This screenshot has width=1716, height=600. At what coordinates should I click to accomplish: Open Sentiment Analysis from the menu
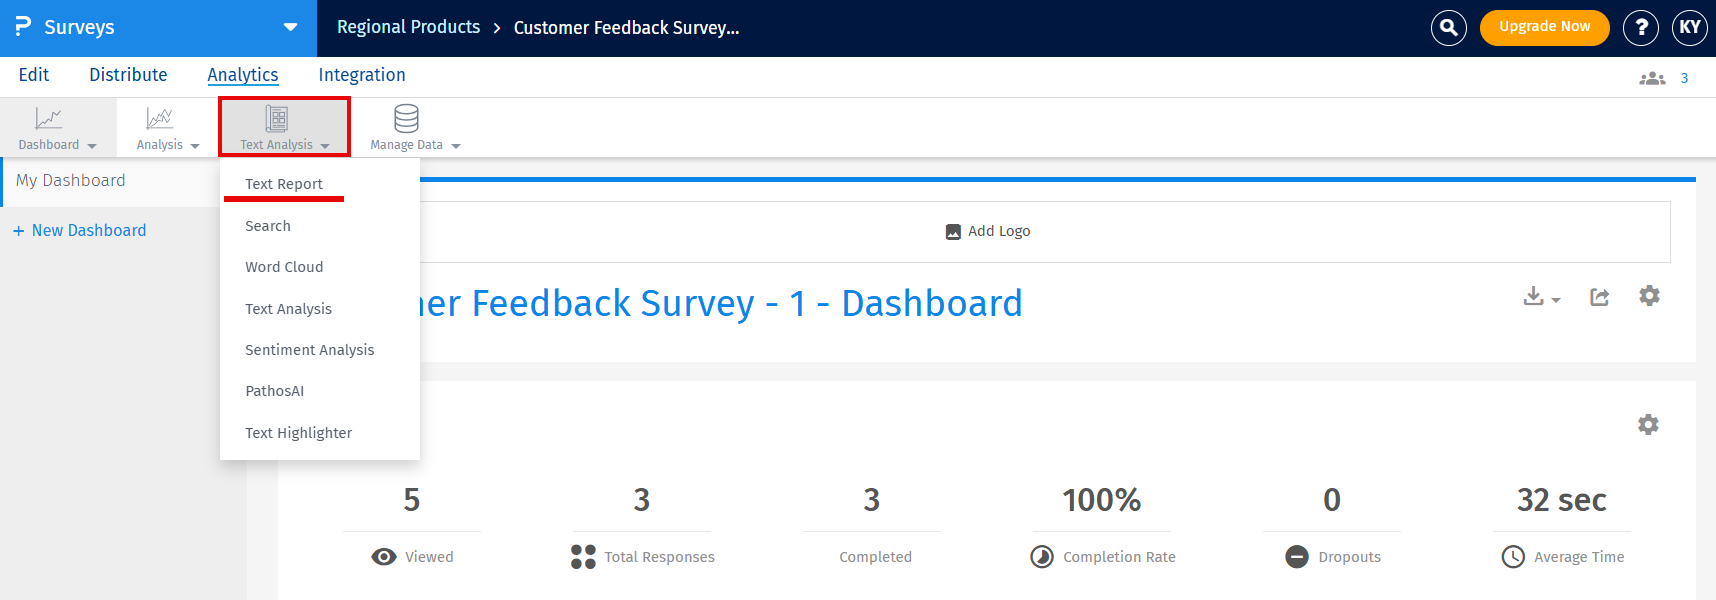309,350
